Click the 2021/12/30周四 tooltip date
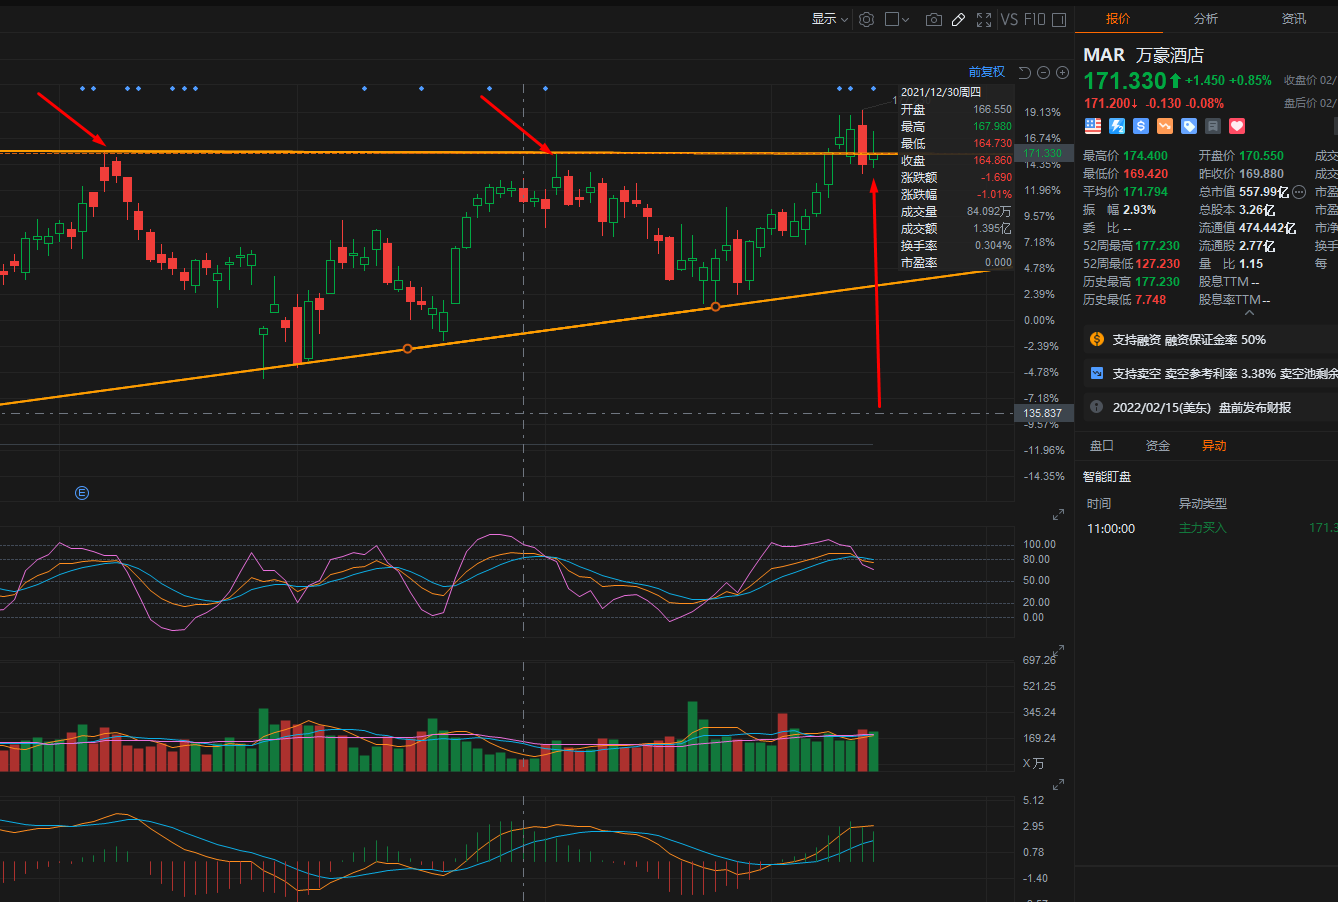Image resolution: width=1338 pixels, height=902 pixels. (x=941, y=92)
